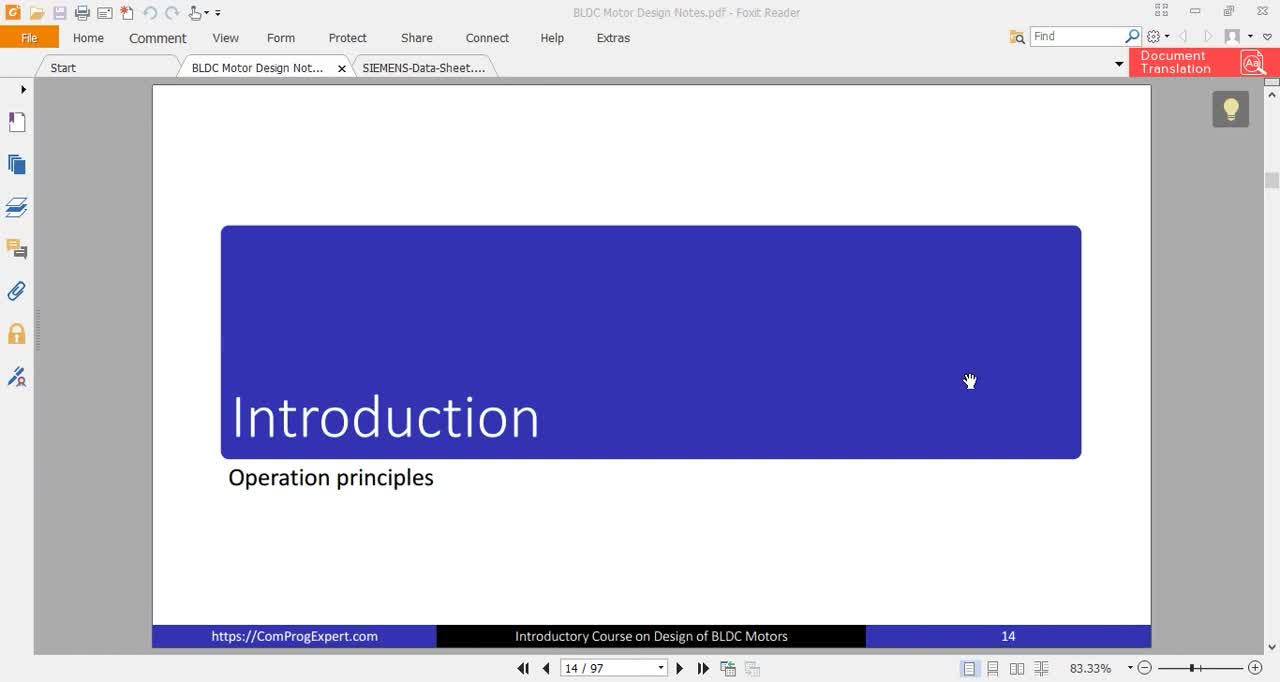Select the View ribbon tab

coord(226,38)
